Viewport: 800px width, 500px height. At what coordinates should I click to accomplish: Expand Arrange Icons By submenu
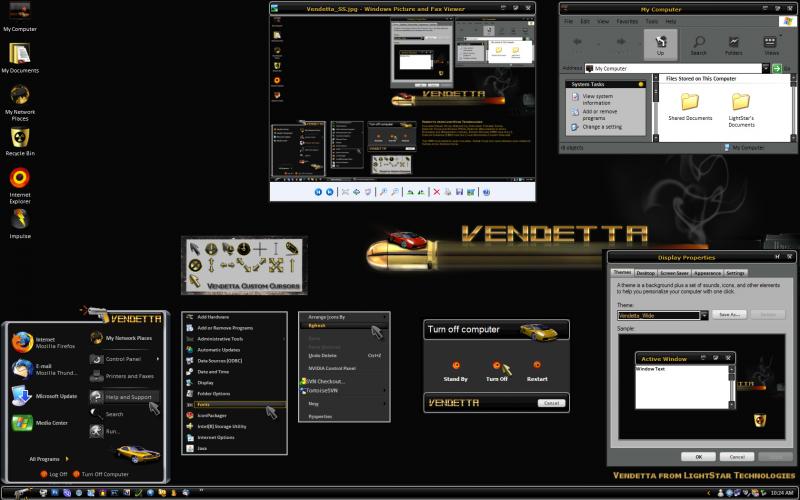tap(344, 317)
